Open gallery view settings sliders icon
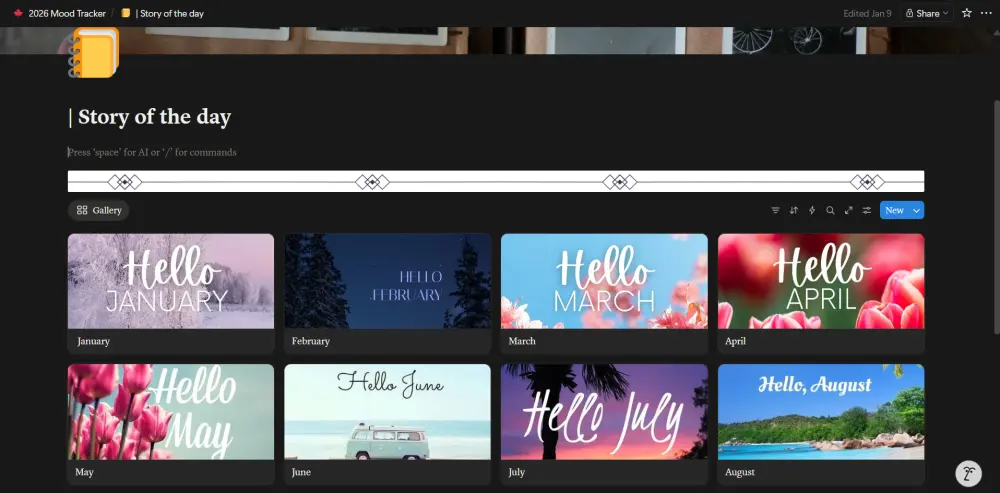Image resolution: width=1000 pixels, height=493 pixels. tap(867, 210)
